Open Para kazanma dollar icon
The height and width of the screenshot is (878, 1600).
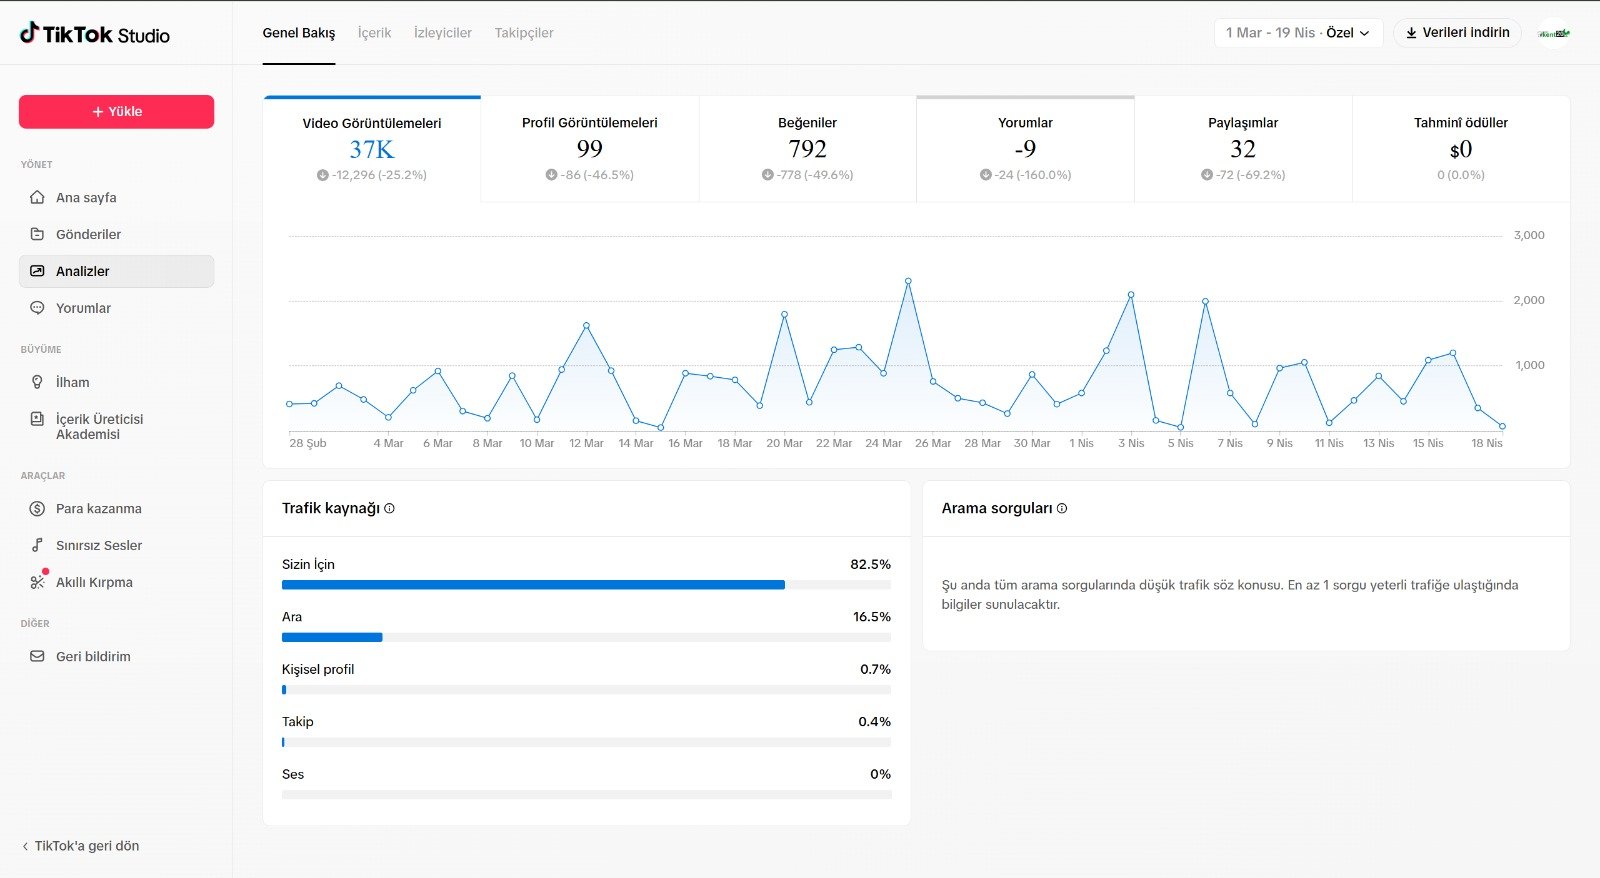pos(37,508)
